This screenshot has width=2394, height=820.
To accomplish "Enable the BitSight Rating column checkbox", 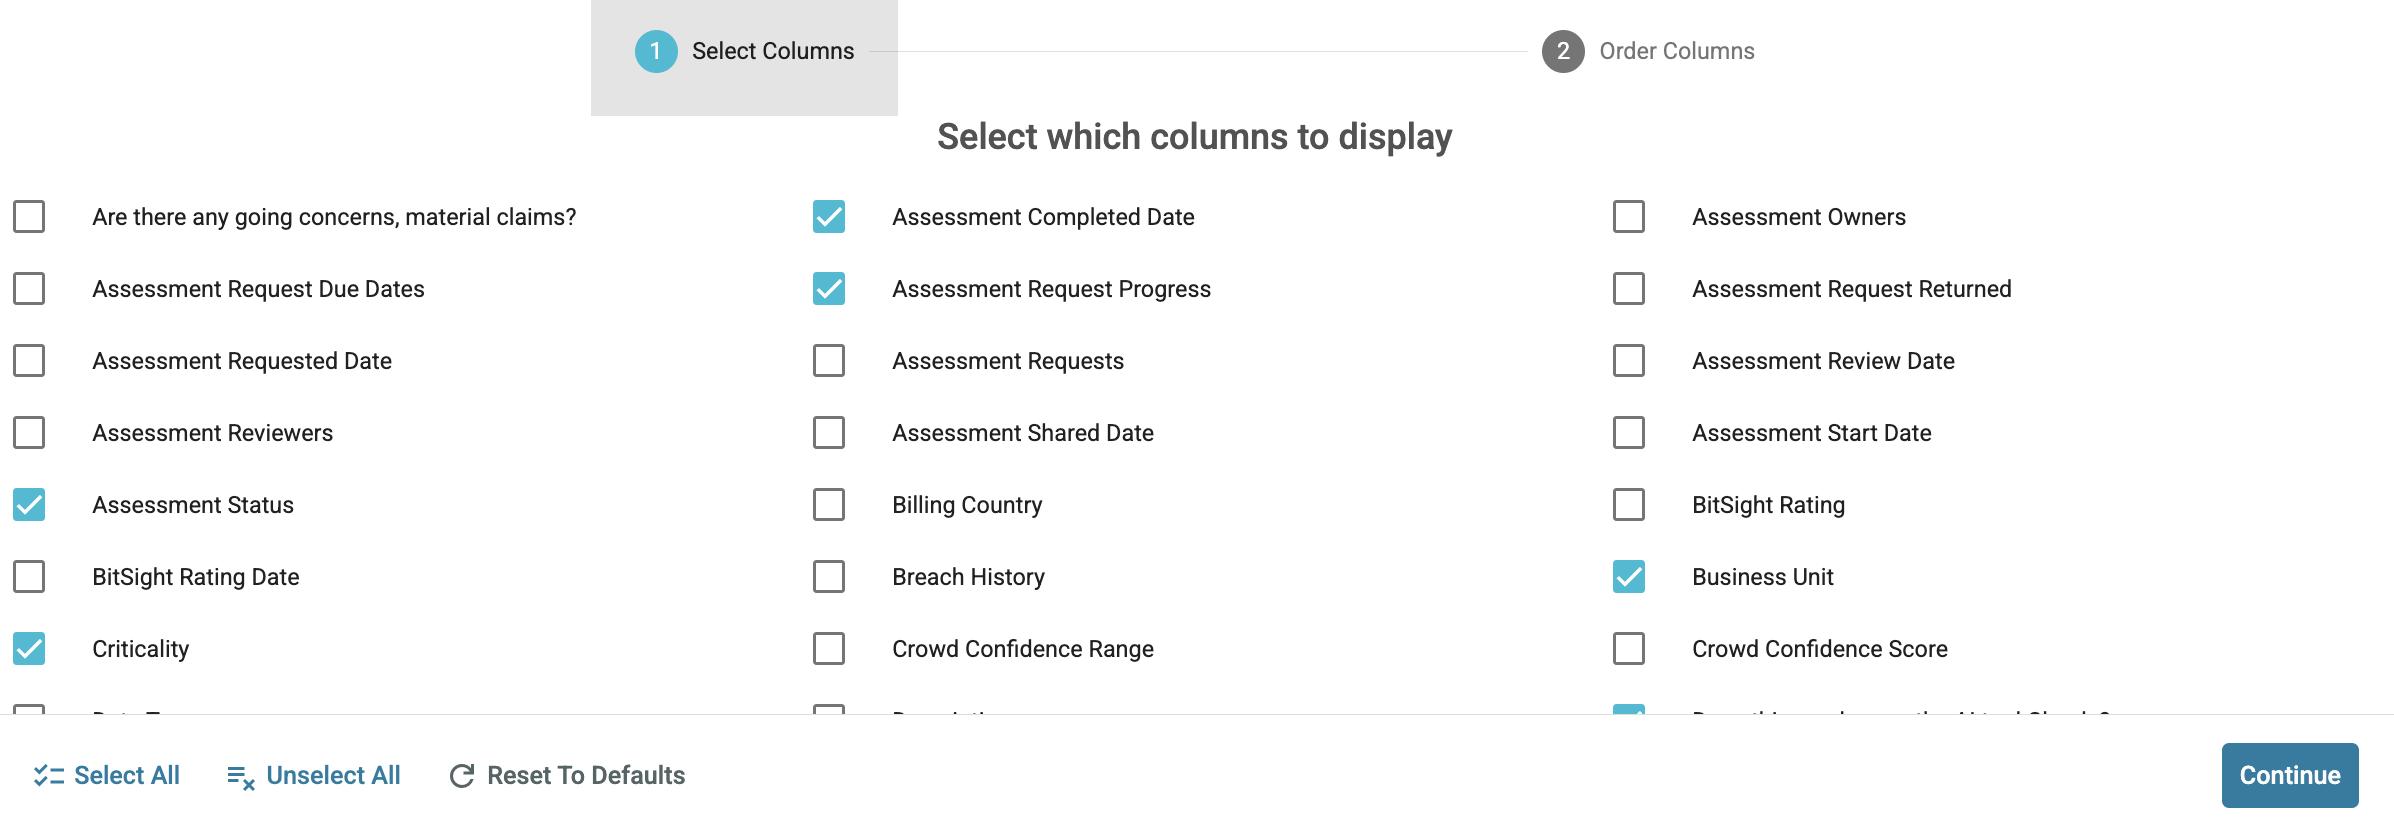I will tap(1629, 505).
